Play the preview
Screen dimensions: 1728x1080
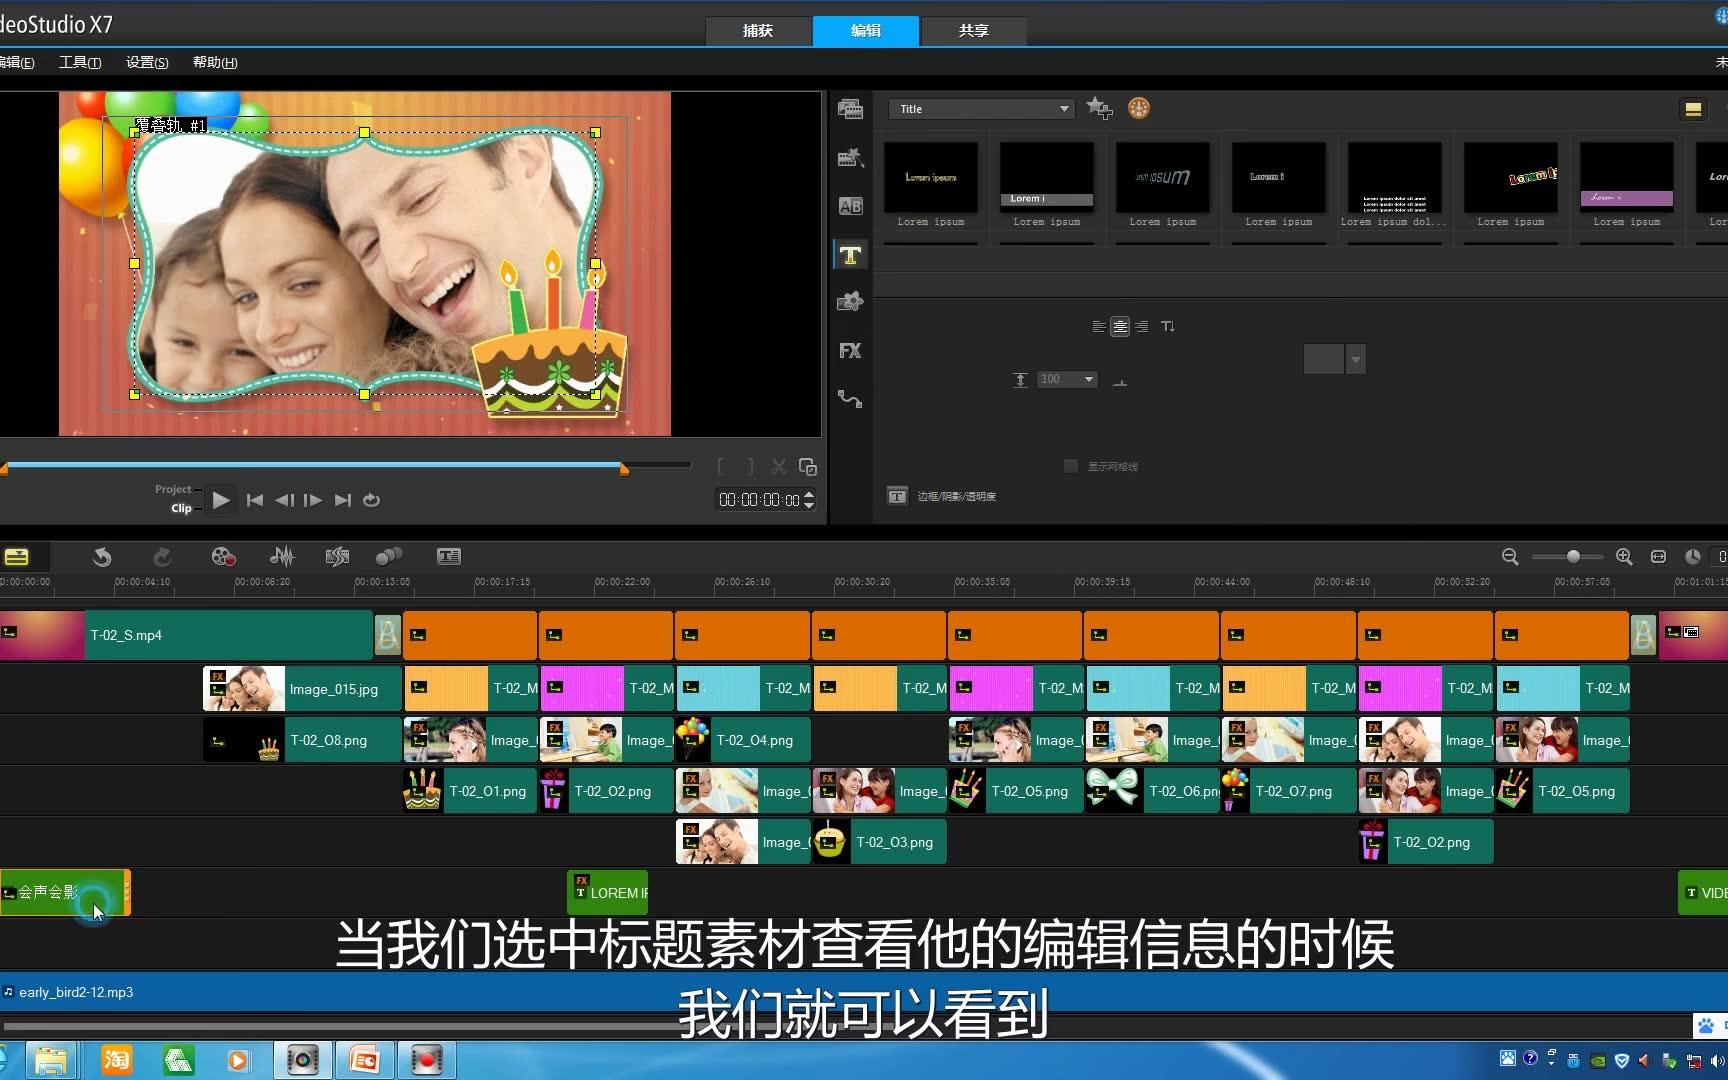[221, 500]
